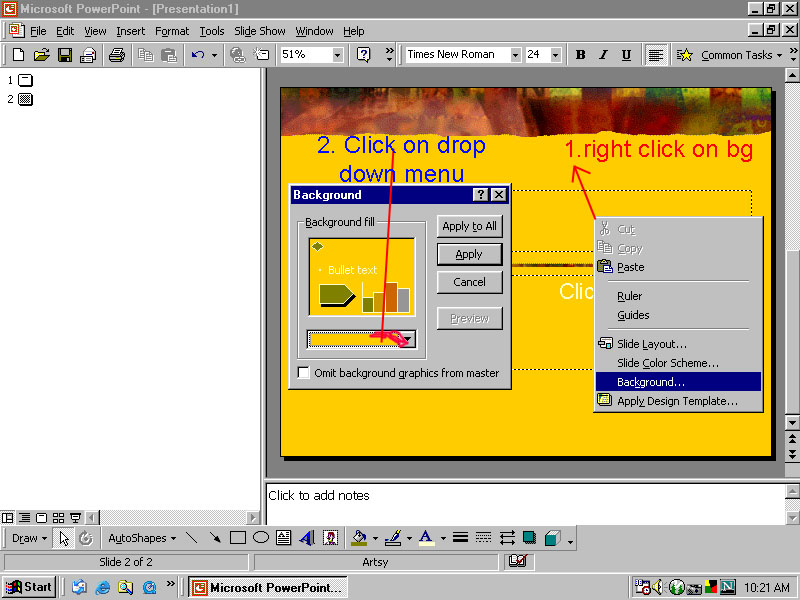Switch to Outline View button
This screenshot has width=800, height=600.
24,518
